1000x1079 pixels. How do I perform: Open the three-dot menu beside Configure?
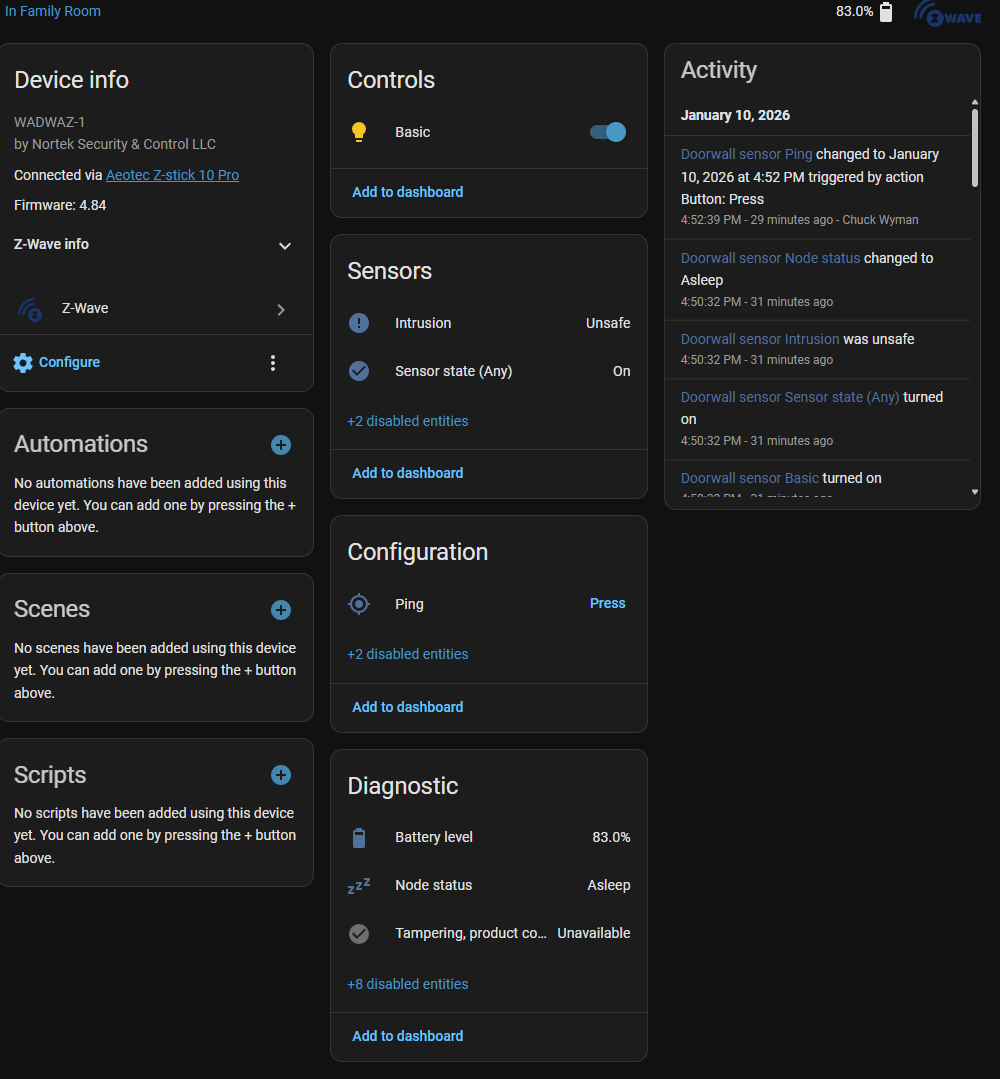[x=273, y=363]
